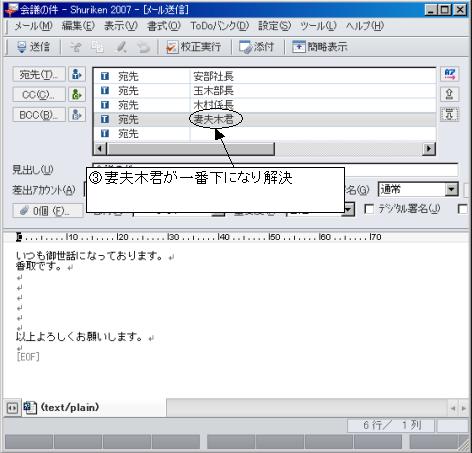This screenshot has height=453, width=472.
Task: Open address book icon beside 宛先(T) button
Action: coord(77,74)
